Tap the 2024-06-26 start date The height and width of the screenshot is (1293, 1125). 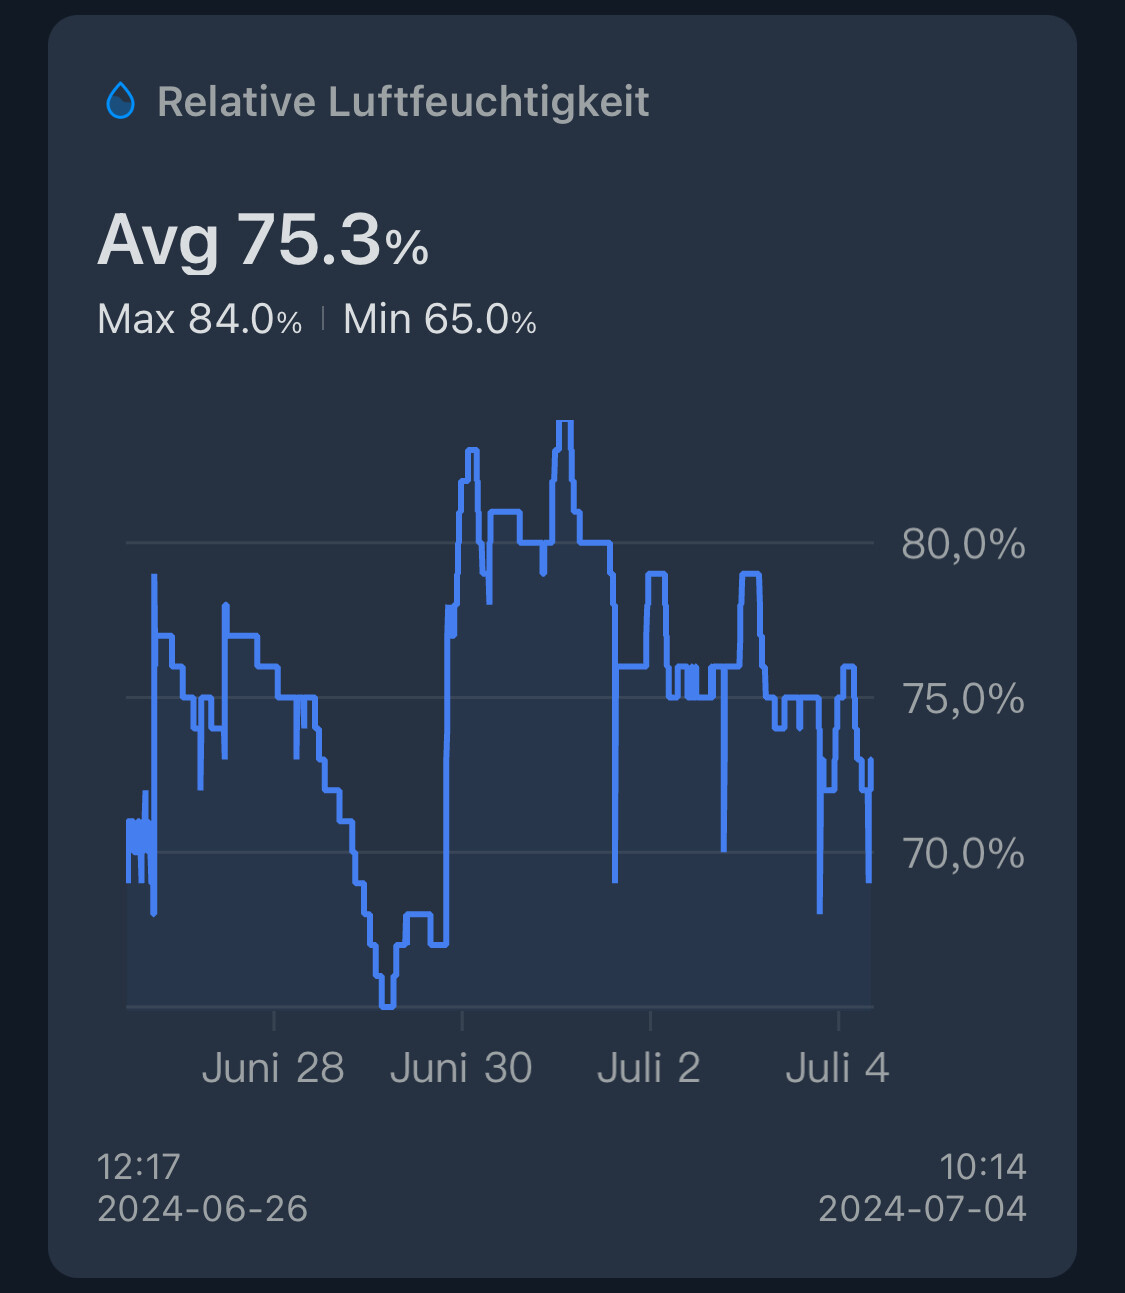pyautogui.click(x=203, y=1209)
